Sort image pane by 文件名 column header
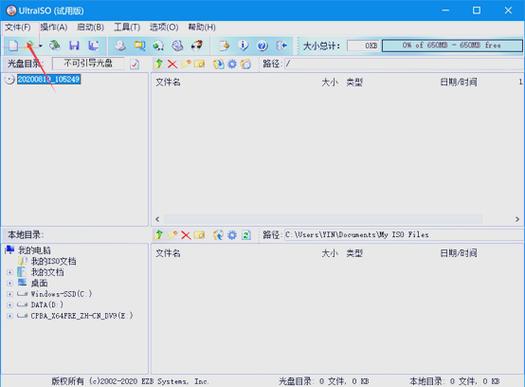The image size is (525, 387). [168, 82]
